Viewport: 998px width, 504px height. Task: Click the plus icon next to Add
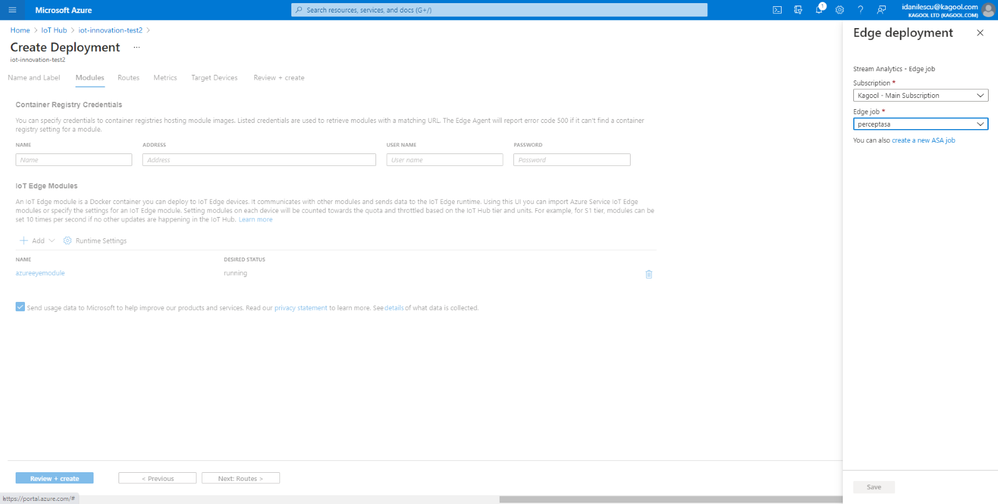point(24,241)
